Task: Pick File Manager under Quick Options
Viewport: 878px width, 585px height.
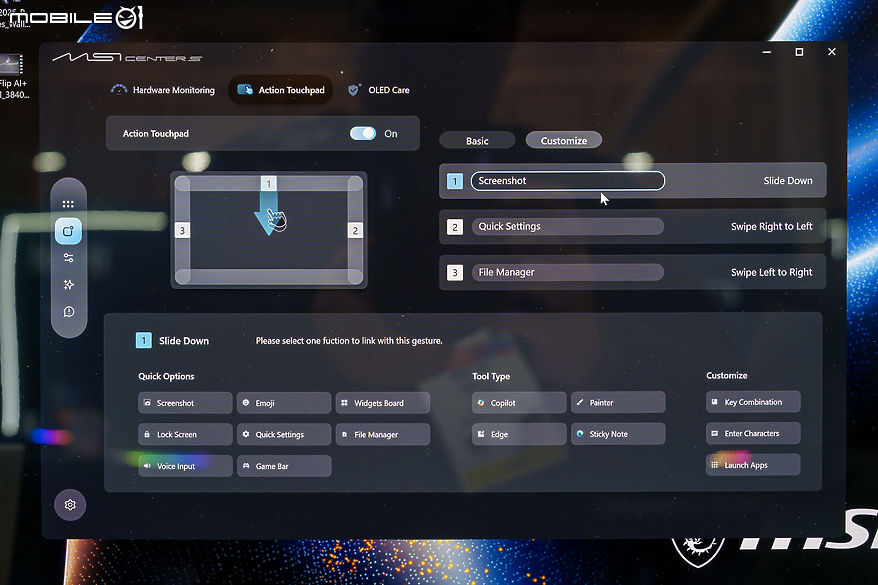Action: click(x=383, y=434)
